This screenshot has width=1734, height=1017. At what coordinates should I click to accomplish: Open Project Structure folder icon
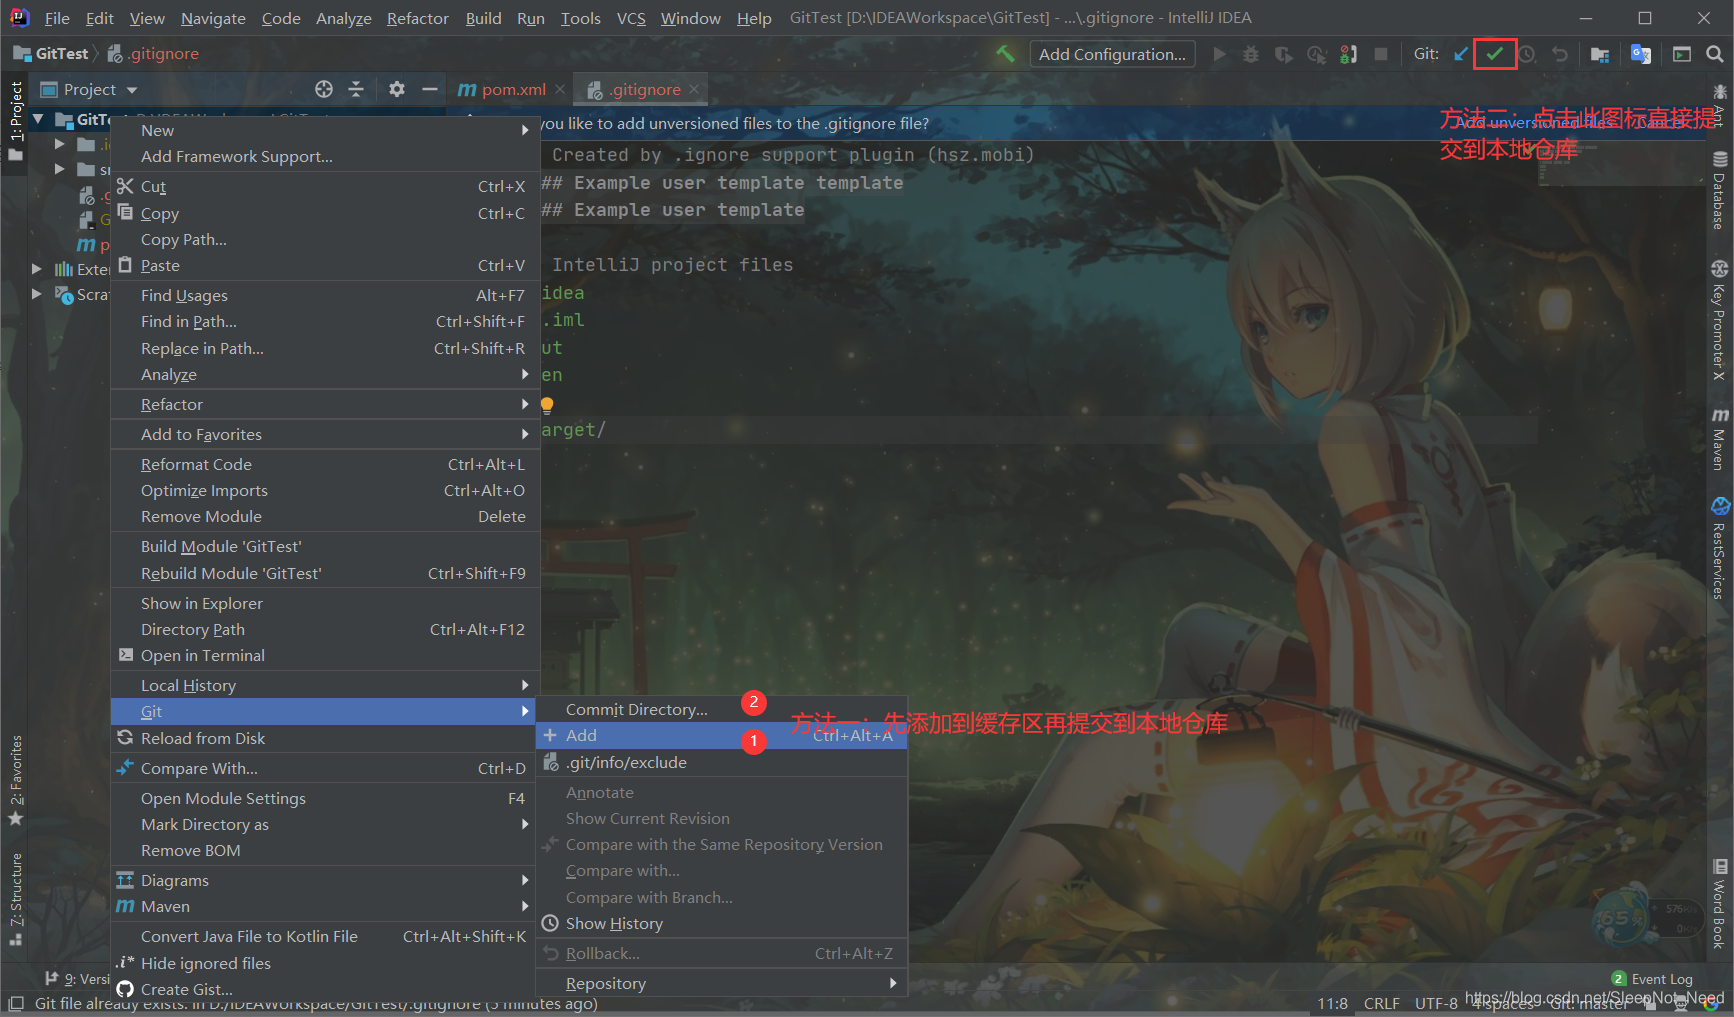[1600, 54]
